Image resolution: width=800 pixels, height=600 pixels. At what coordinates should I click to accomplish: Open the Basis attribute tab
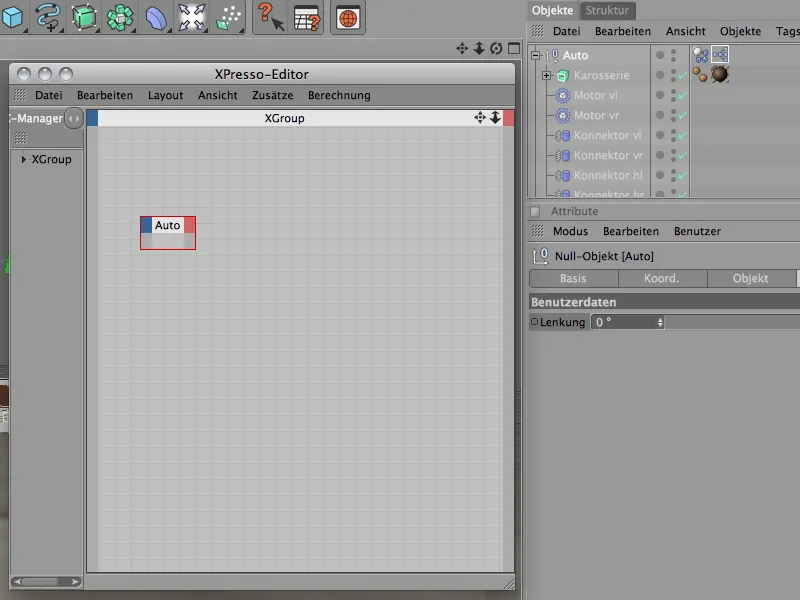point(573,279)
